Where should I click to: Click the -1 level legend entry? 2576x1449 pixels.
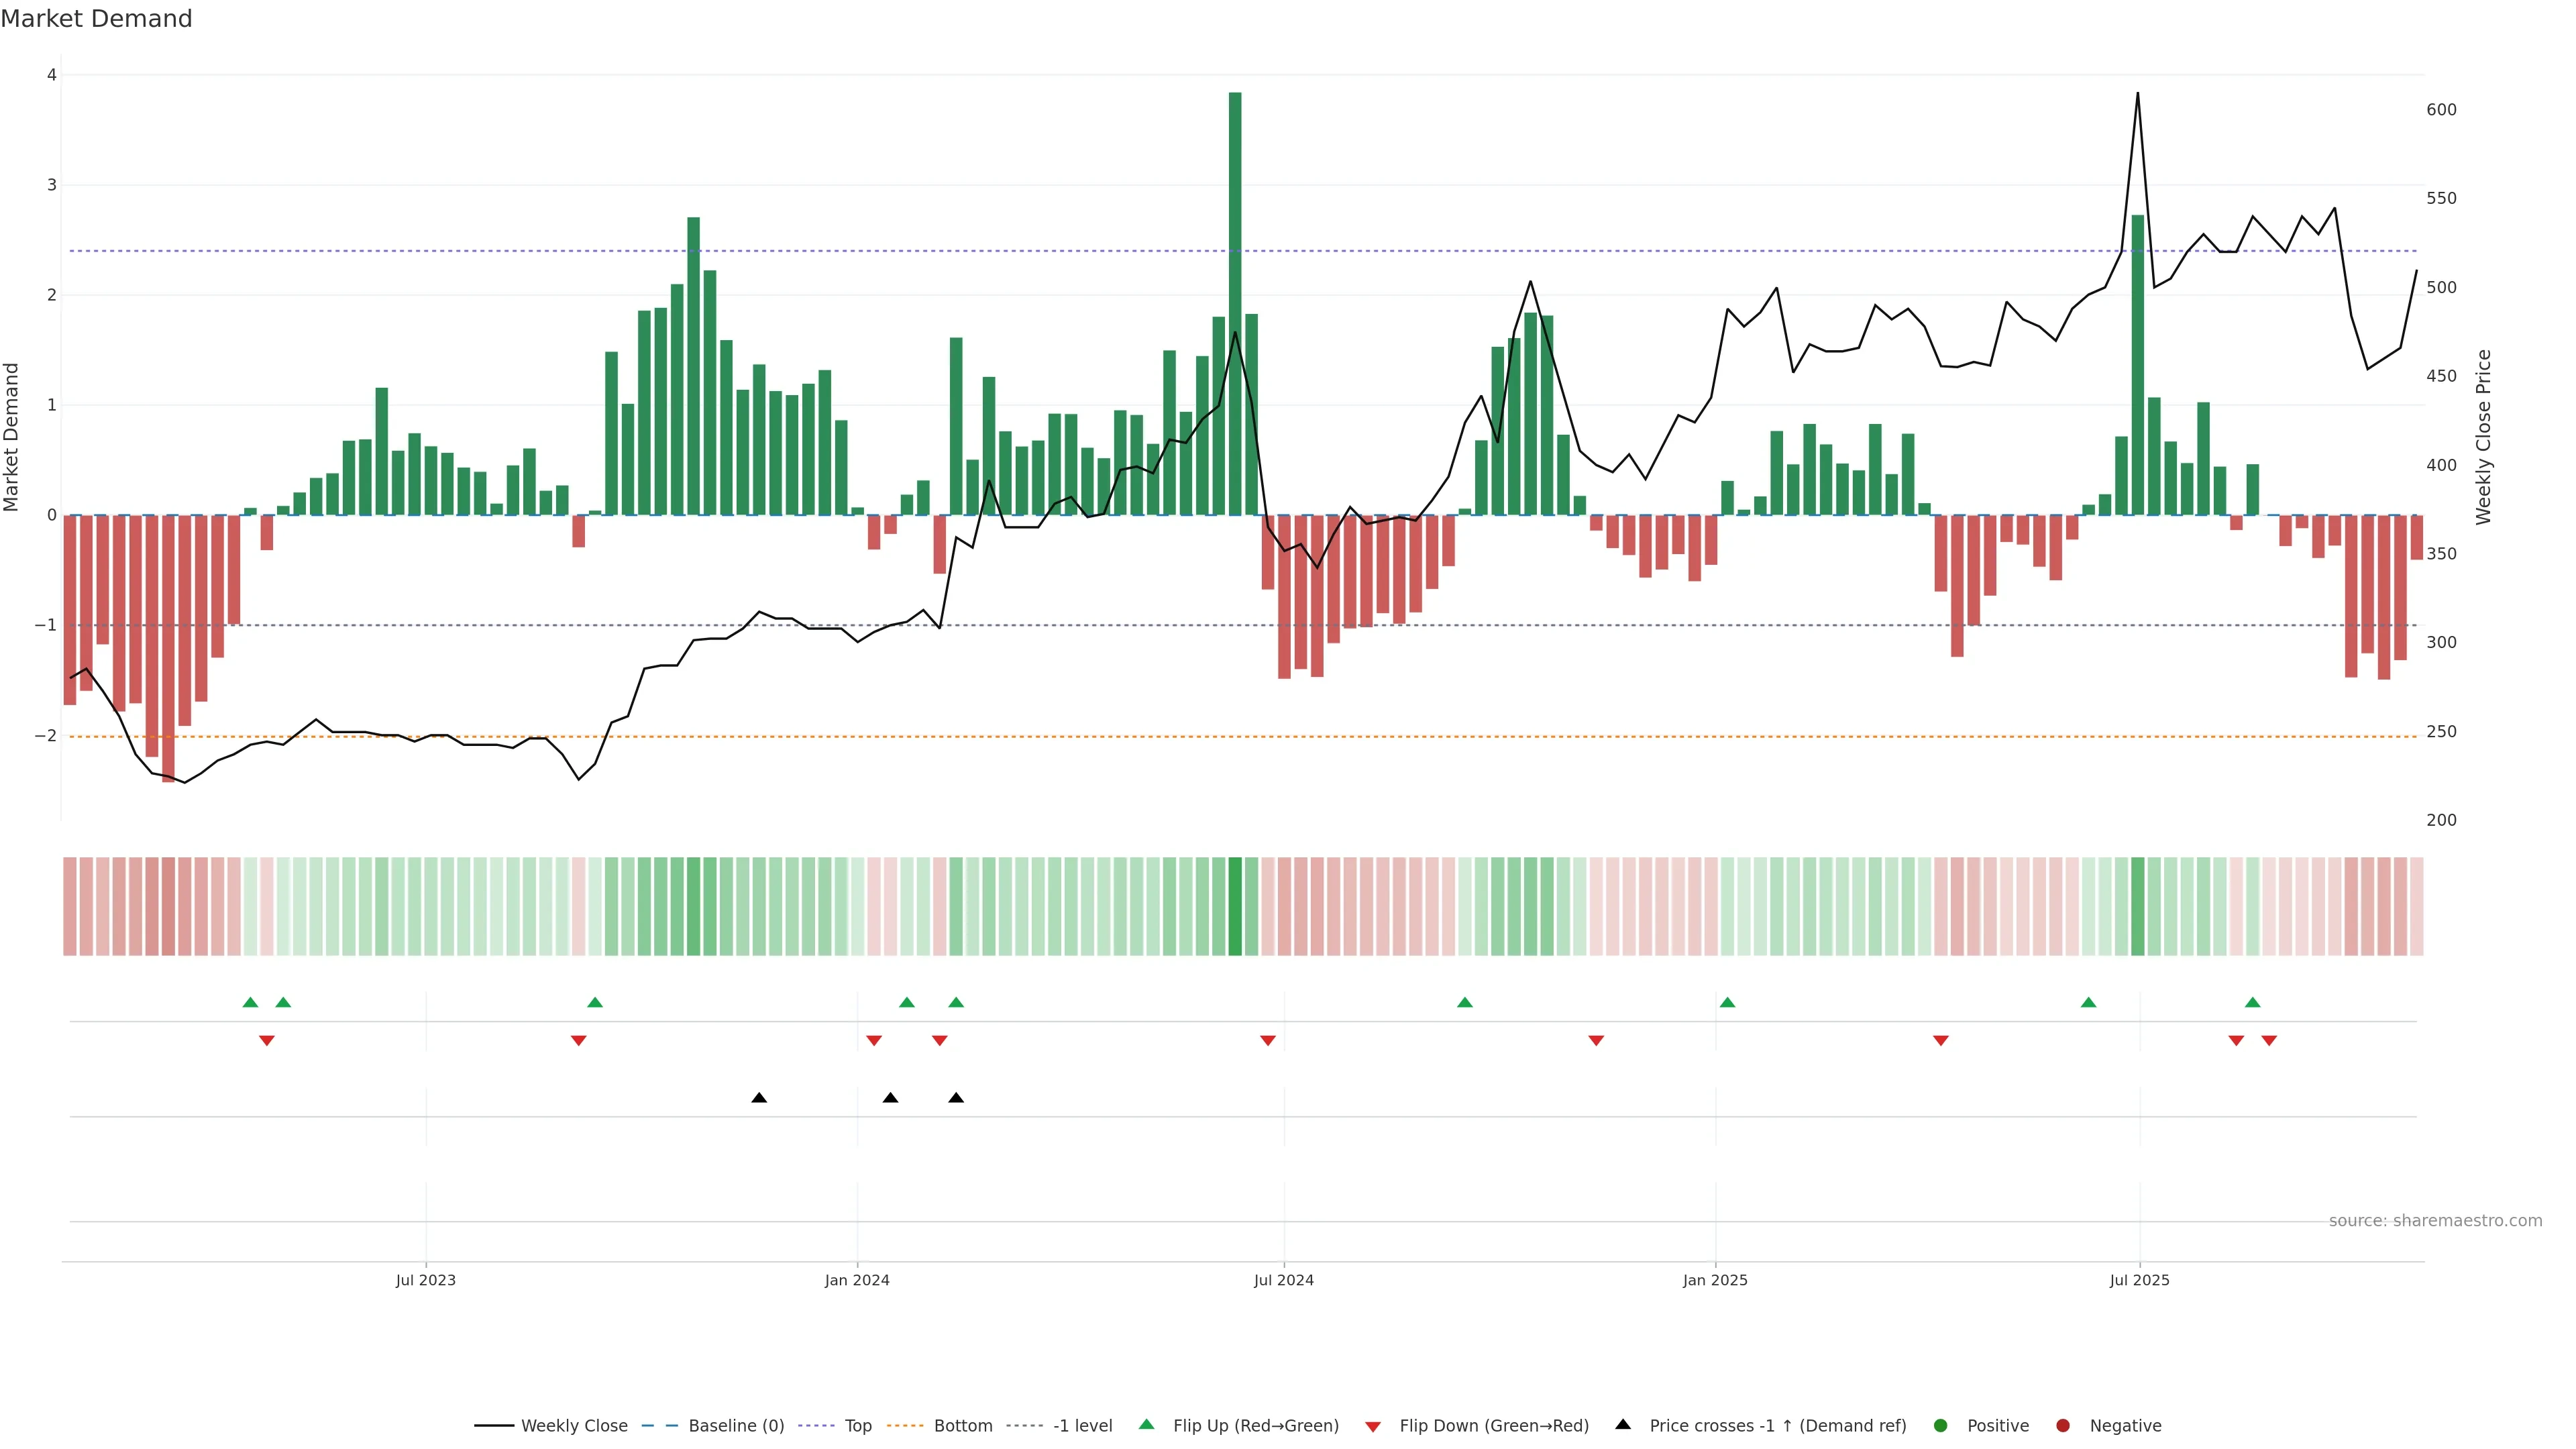point(1082,1426)
